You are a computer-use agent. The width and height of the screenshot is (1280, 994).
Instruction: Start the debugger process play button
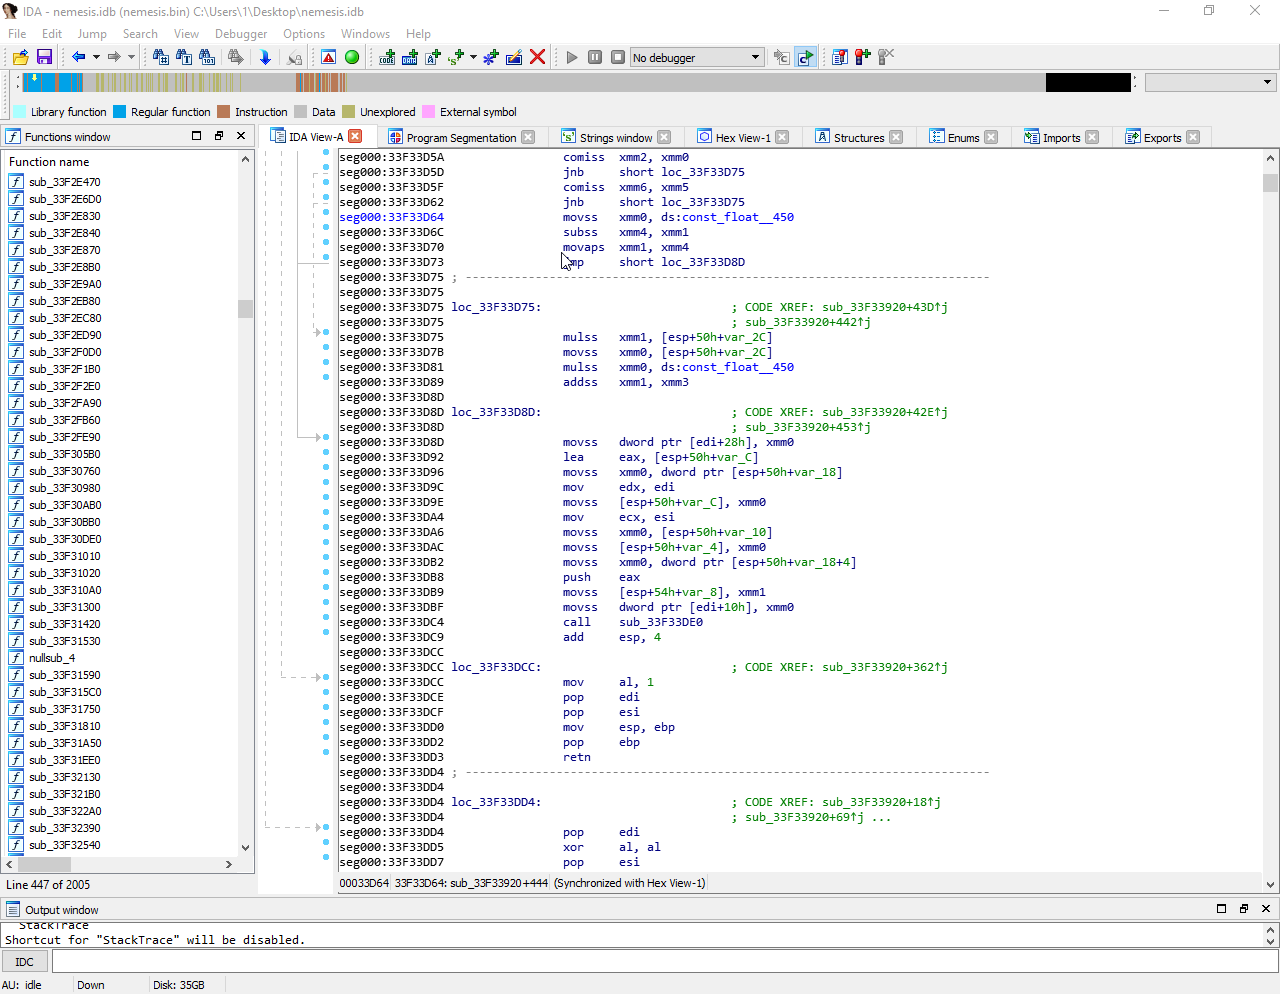(572, 57)
